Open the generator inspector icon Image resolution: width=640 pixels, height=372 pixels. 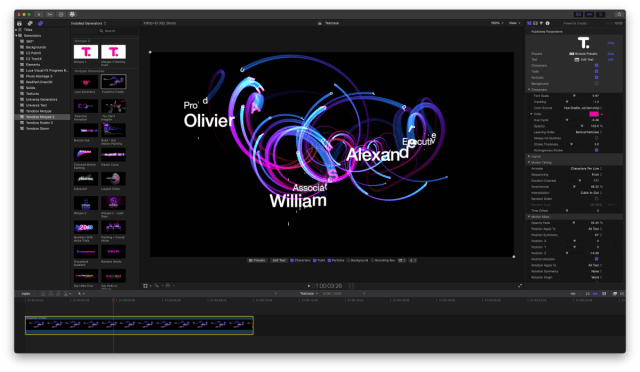click(x=529, y=23)
